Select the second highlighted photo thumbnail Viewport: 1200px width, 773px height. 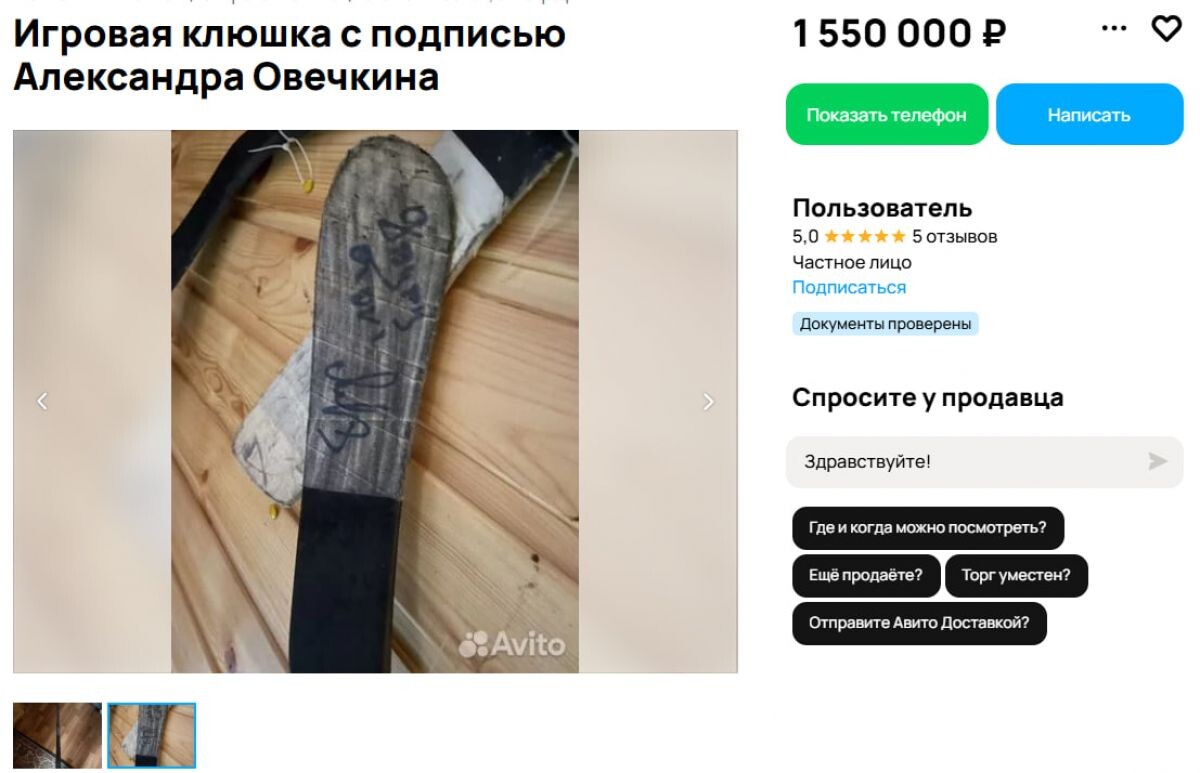(x=151, y=736)
